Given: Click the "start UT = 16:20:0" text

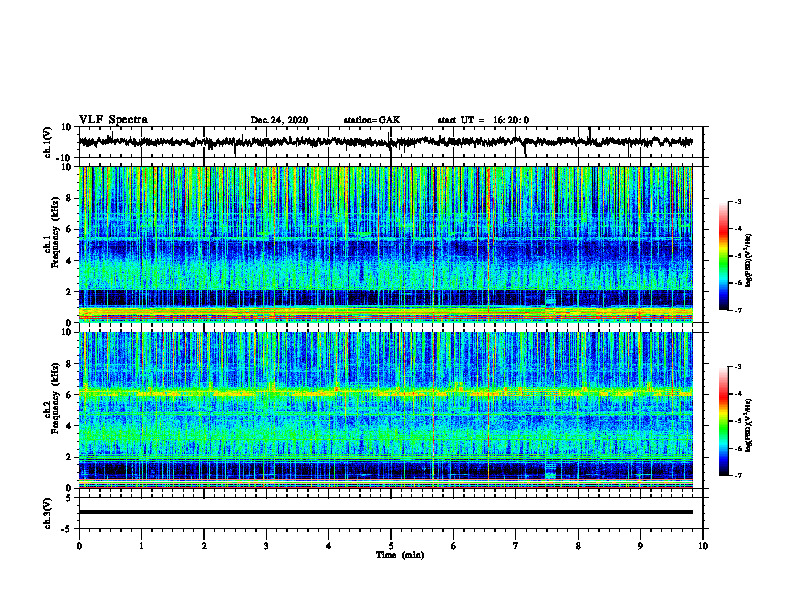Looking at the screenshot, I should tap(483, 120).
